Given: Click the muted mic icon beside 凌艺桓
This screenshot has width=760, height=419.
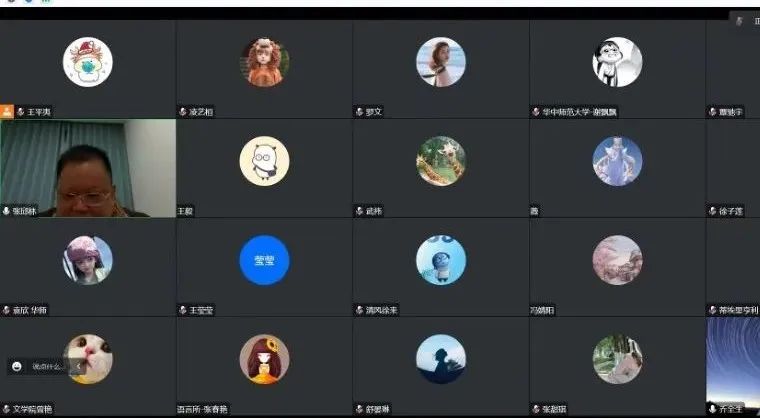Looking at the screenshot, I should point(183,112).
